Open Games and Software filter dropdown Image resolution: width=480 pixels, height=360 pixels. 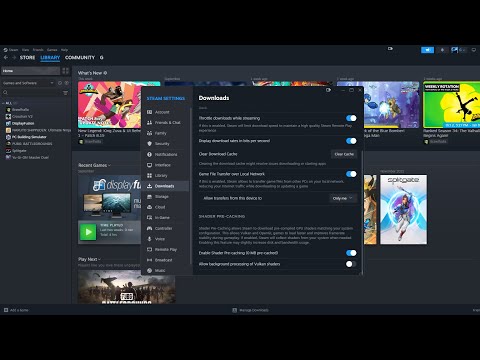[x=28, y=83]
